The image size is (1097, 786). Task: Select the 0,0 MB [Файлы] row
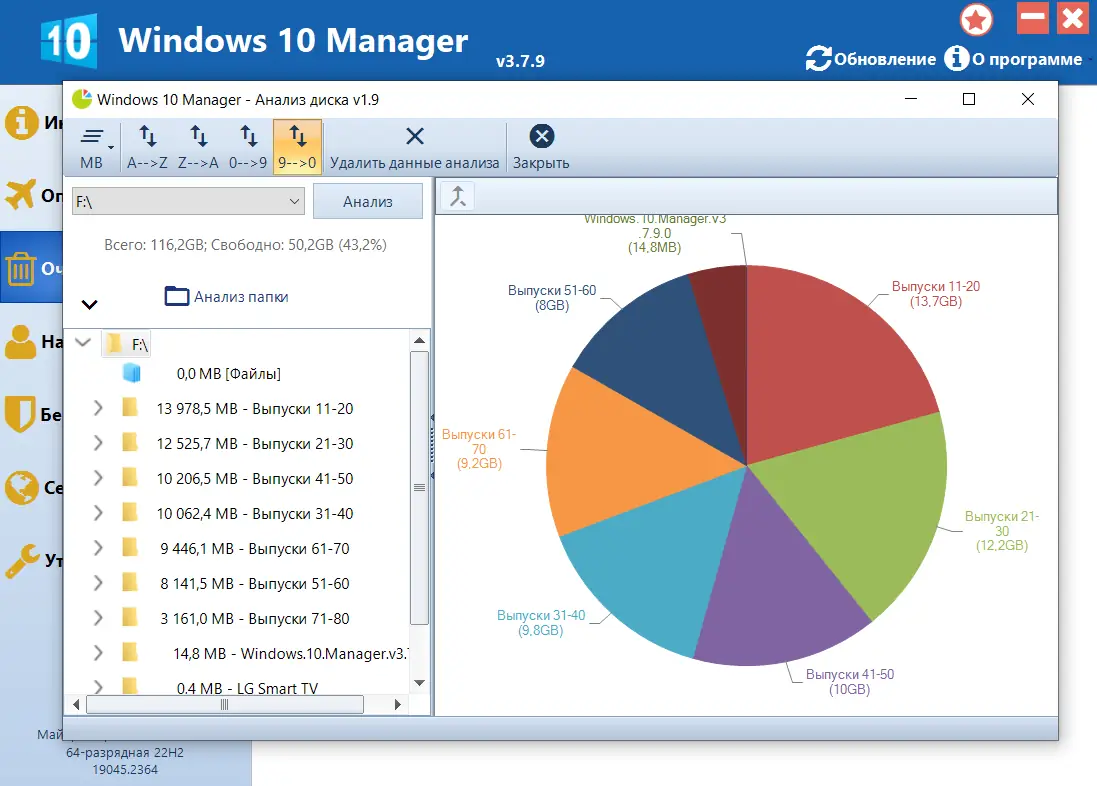[229, 374]
